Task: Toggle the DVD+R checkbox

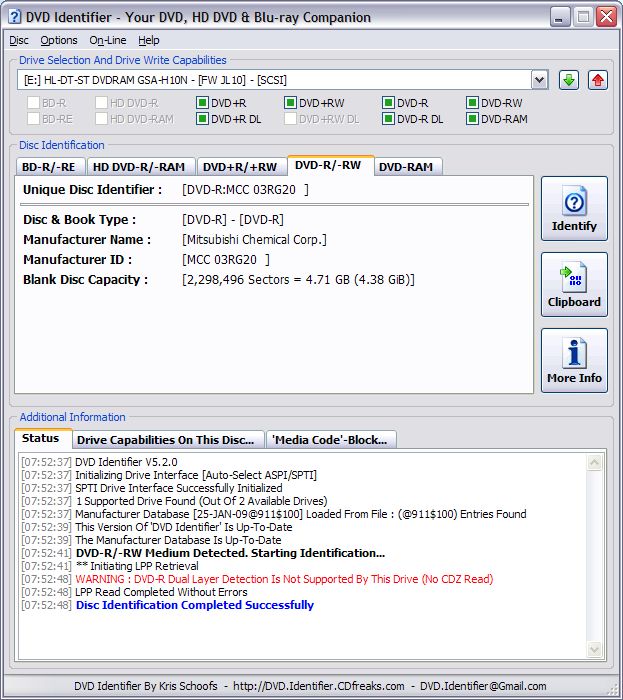Action: 202,103
